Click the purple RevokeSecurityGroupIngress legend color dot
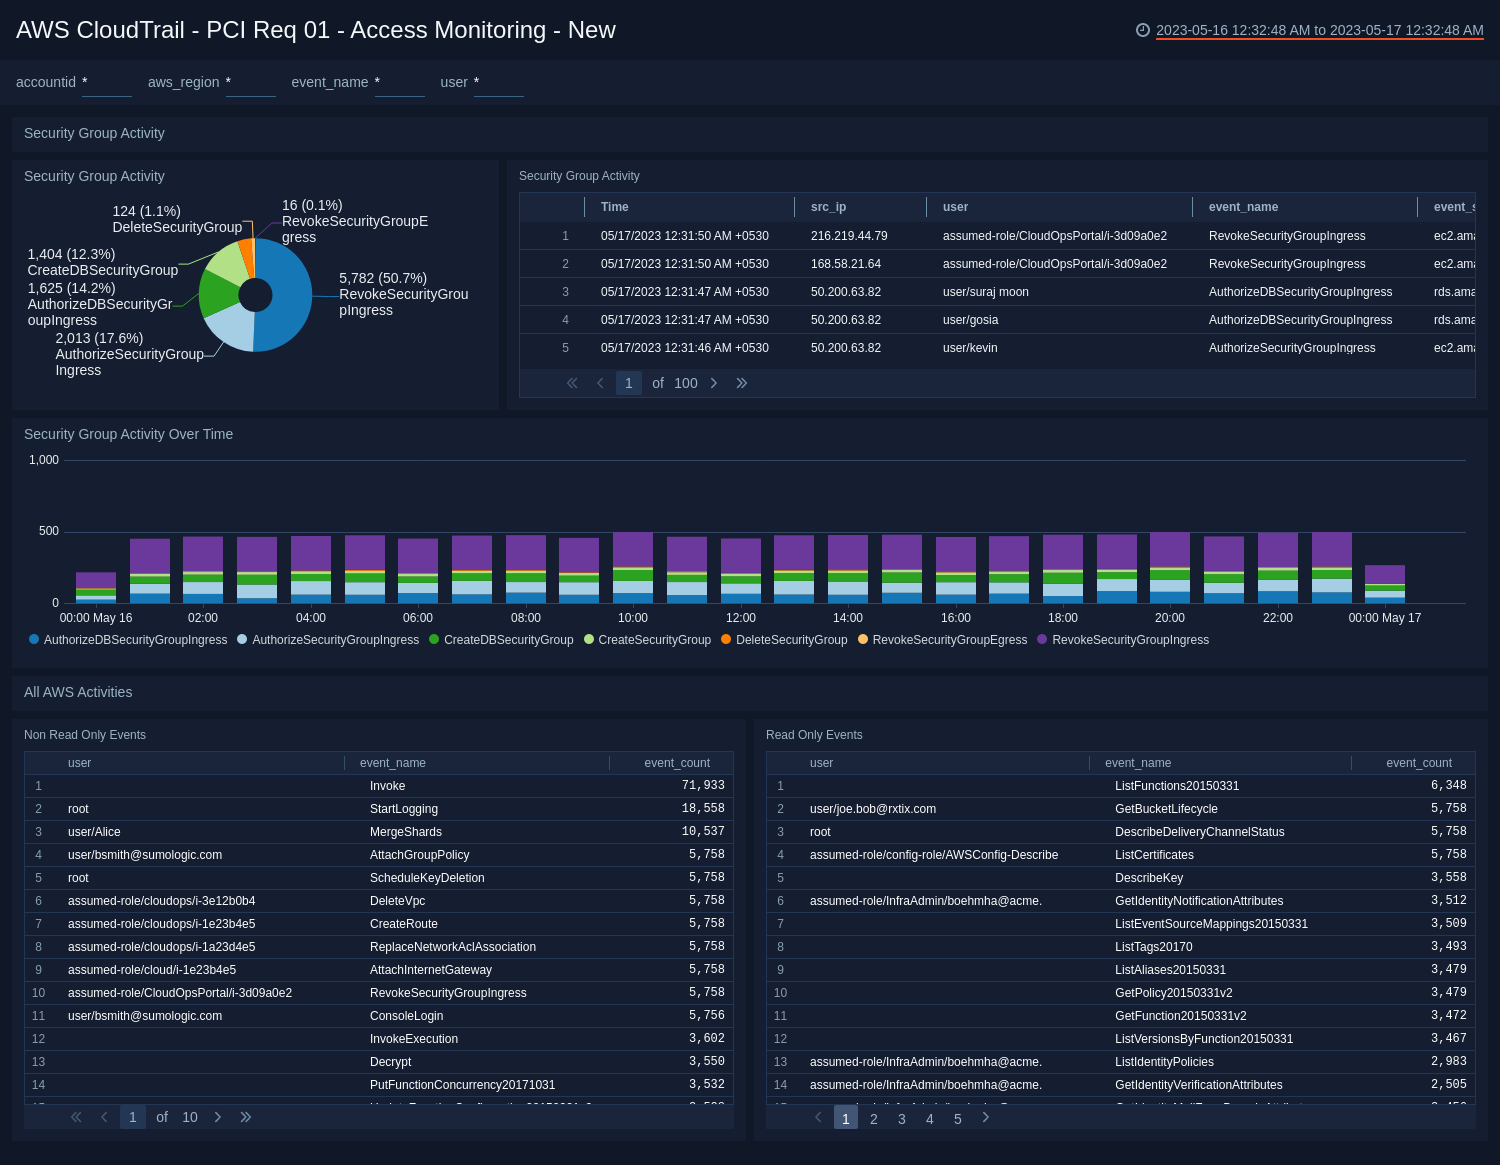 pyautogui.click(x=1041, y=639)
